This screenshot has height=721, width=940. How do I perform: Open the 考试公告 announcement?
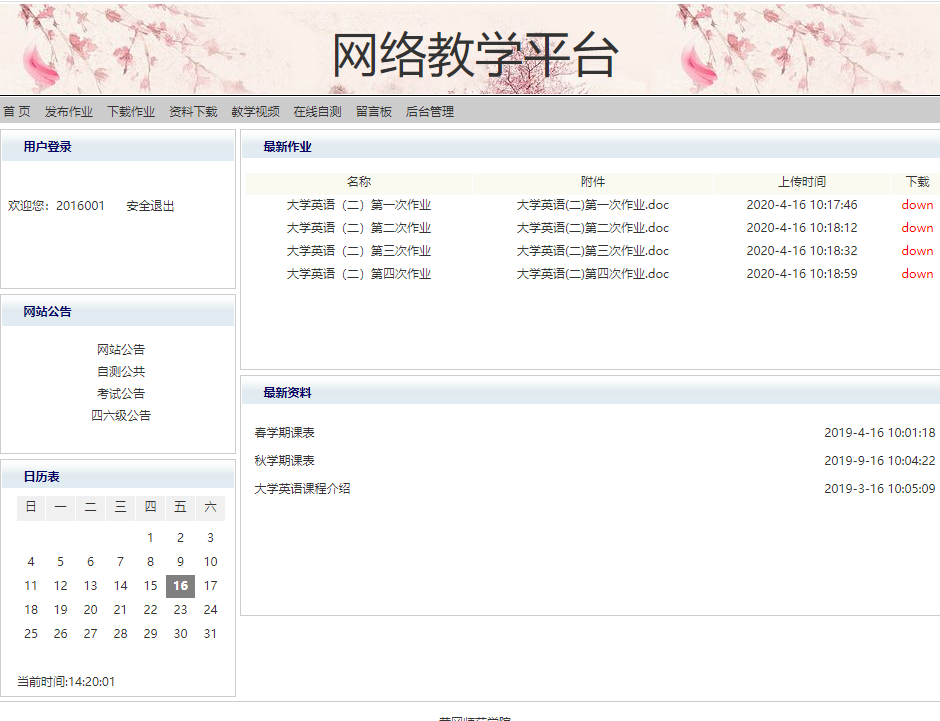click(121, 394)
